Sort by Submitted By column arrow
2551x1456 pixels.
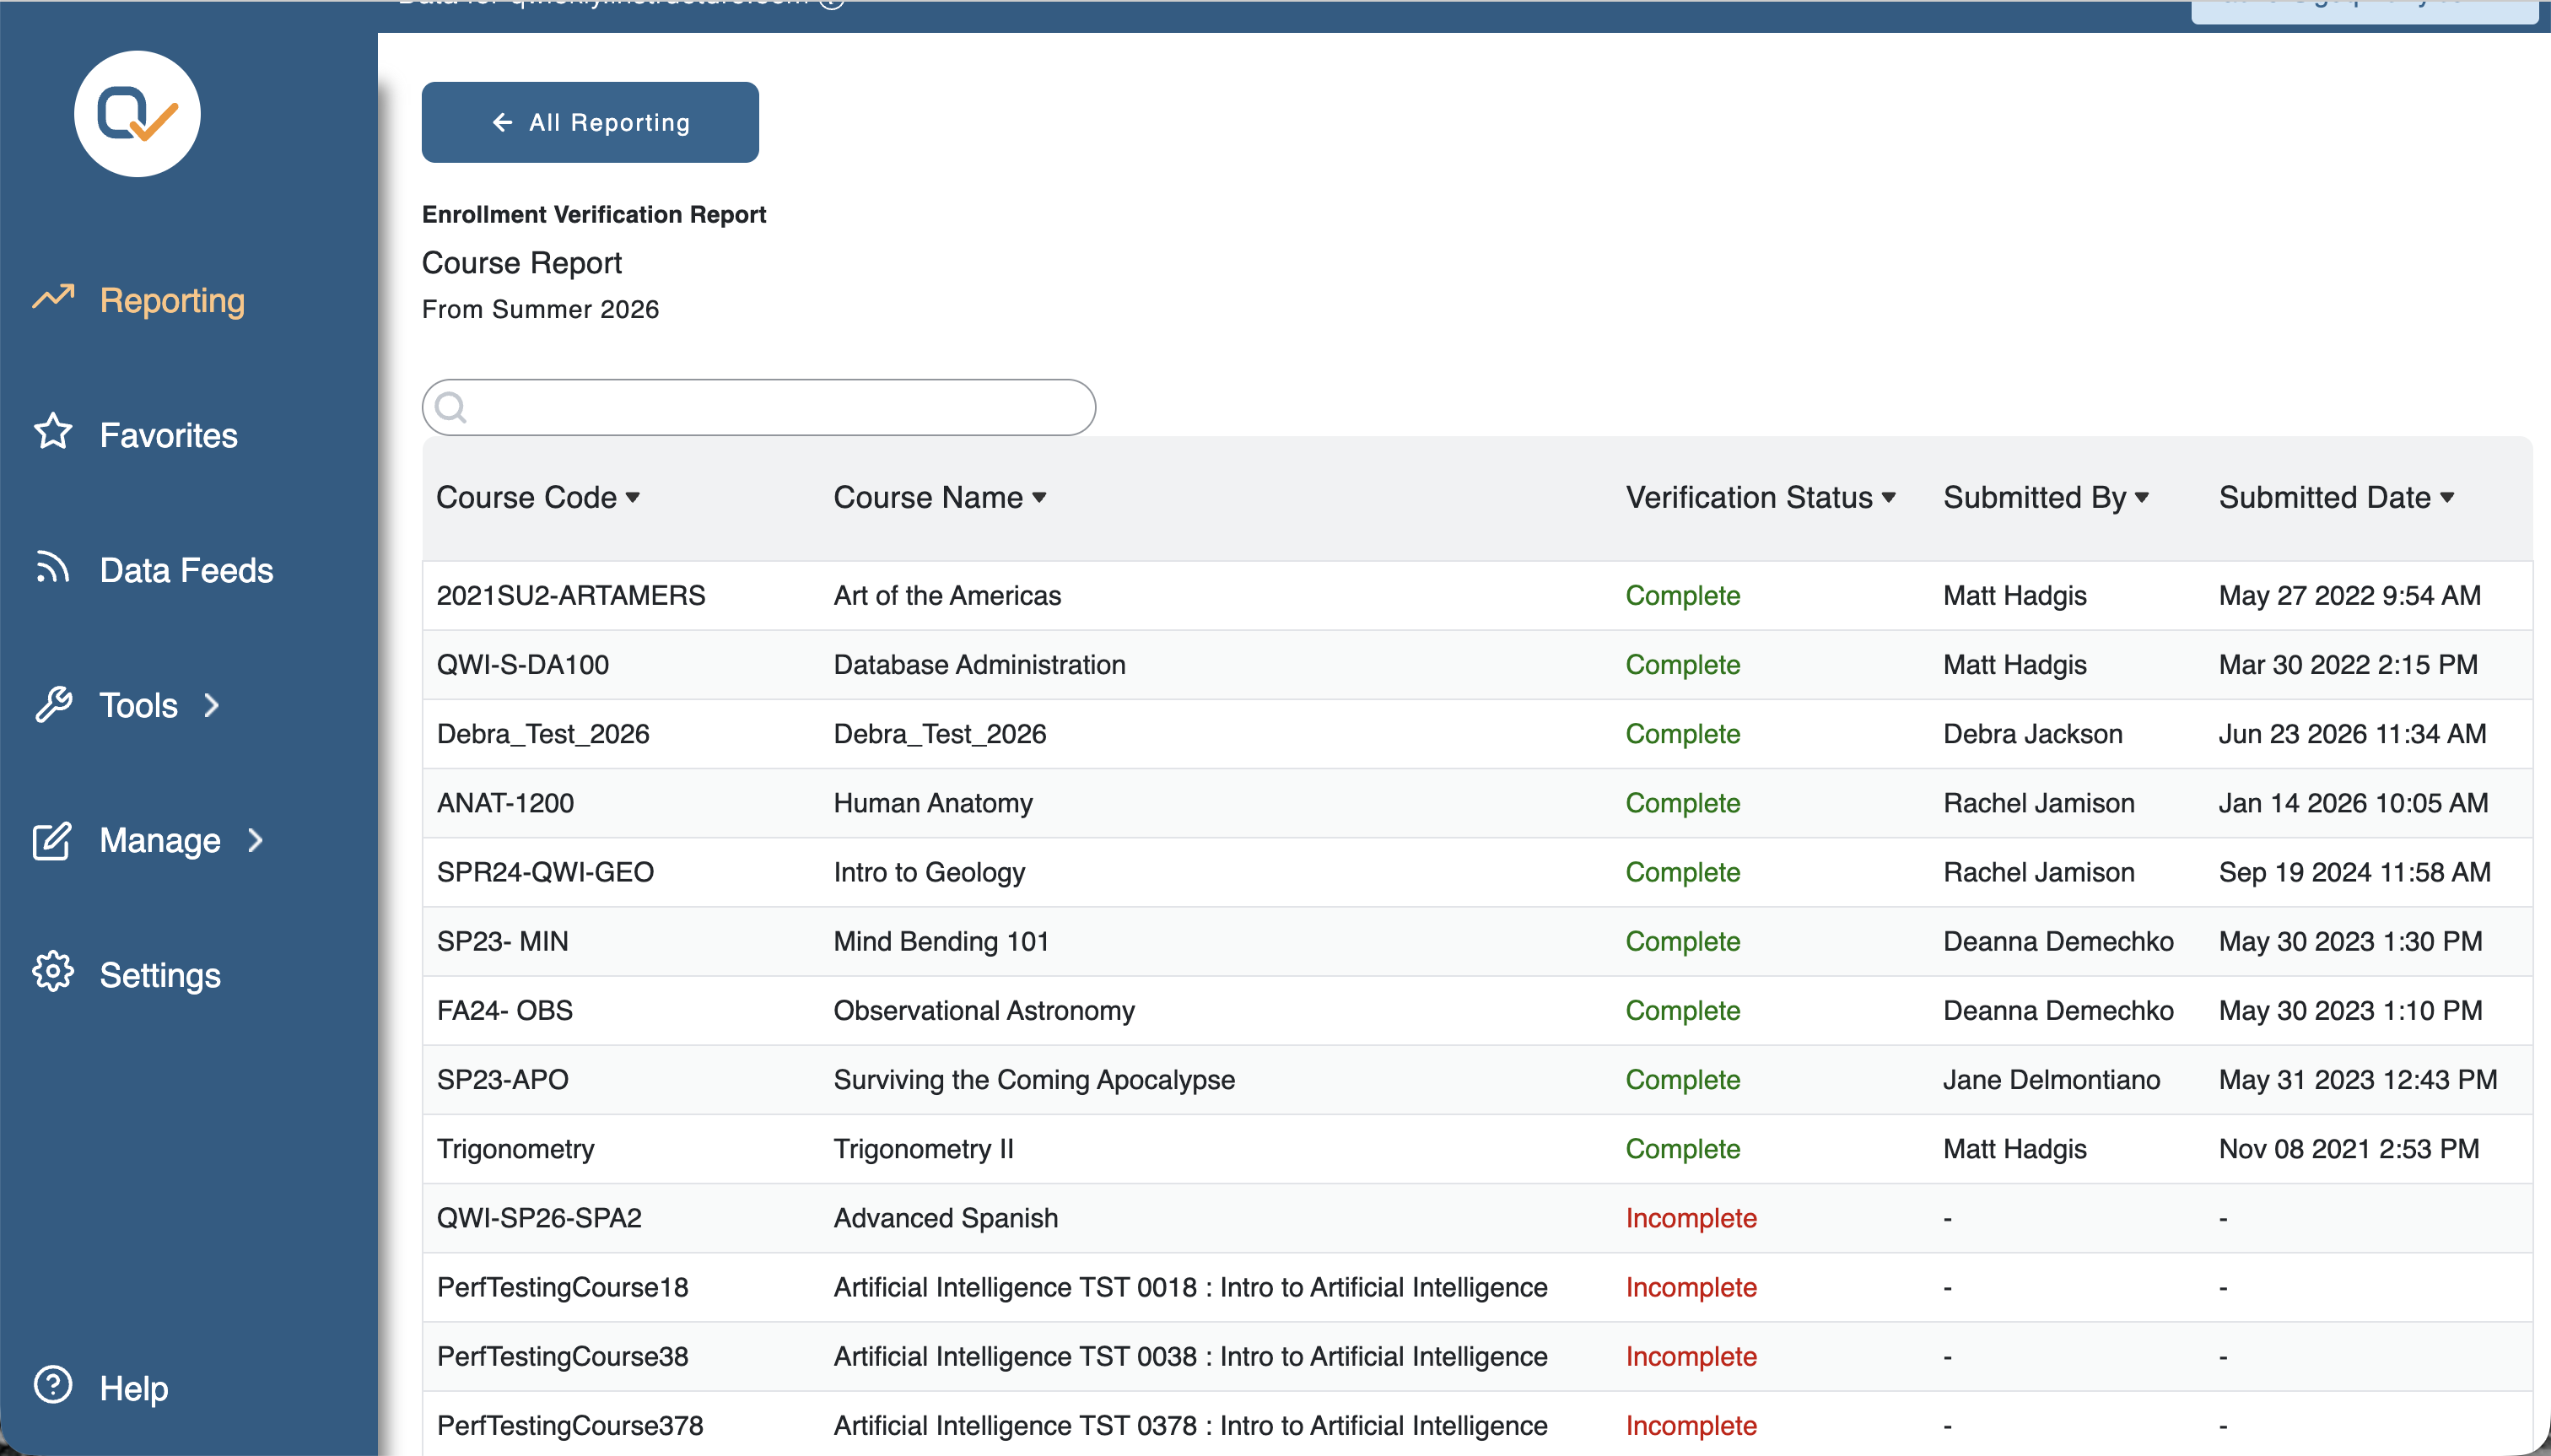click(x=2141, y=498)
